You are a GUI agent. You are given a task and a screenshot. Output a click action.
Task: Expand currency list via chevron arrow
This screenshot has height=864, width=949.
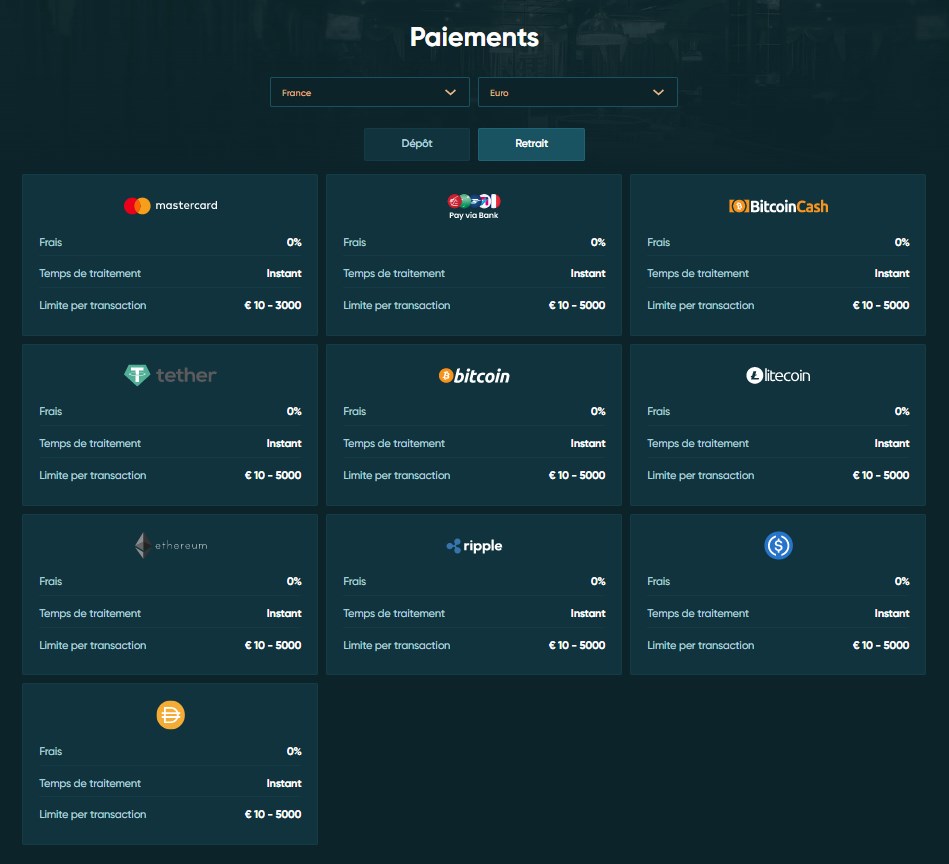coord(658,92)
